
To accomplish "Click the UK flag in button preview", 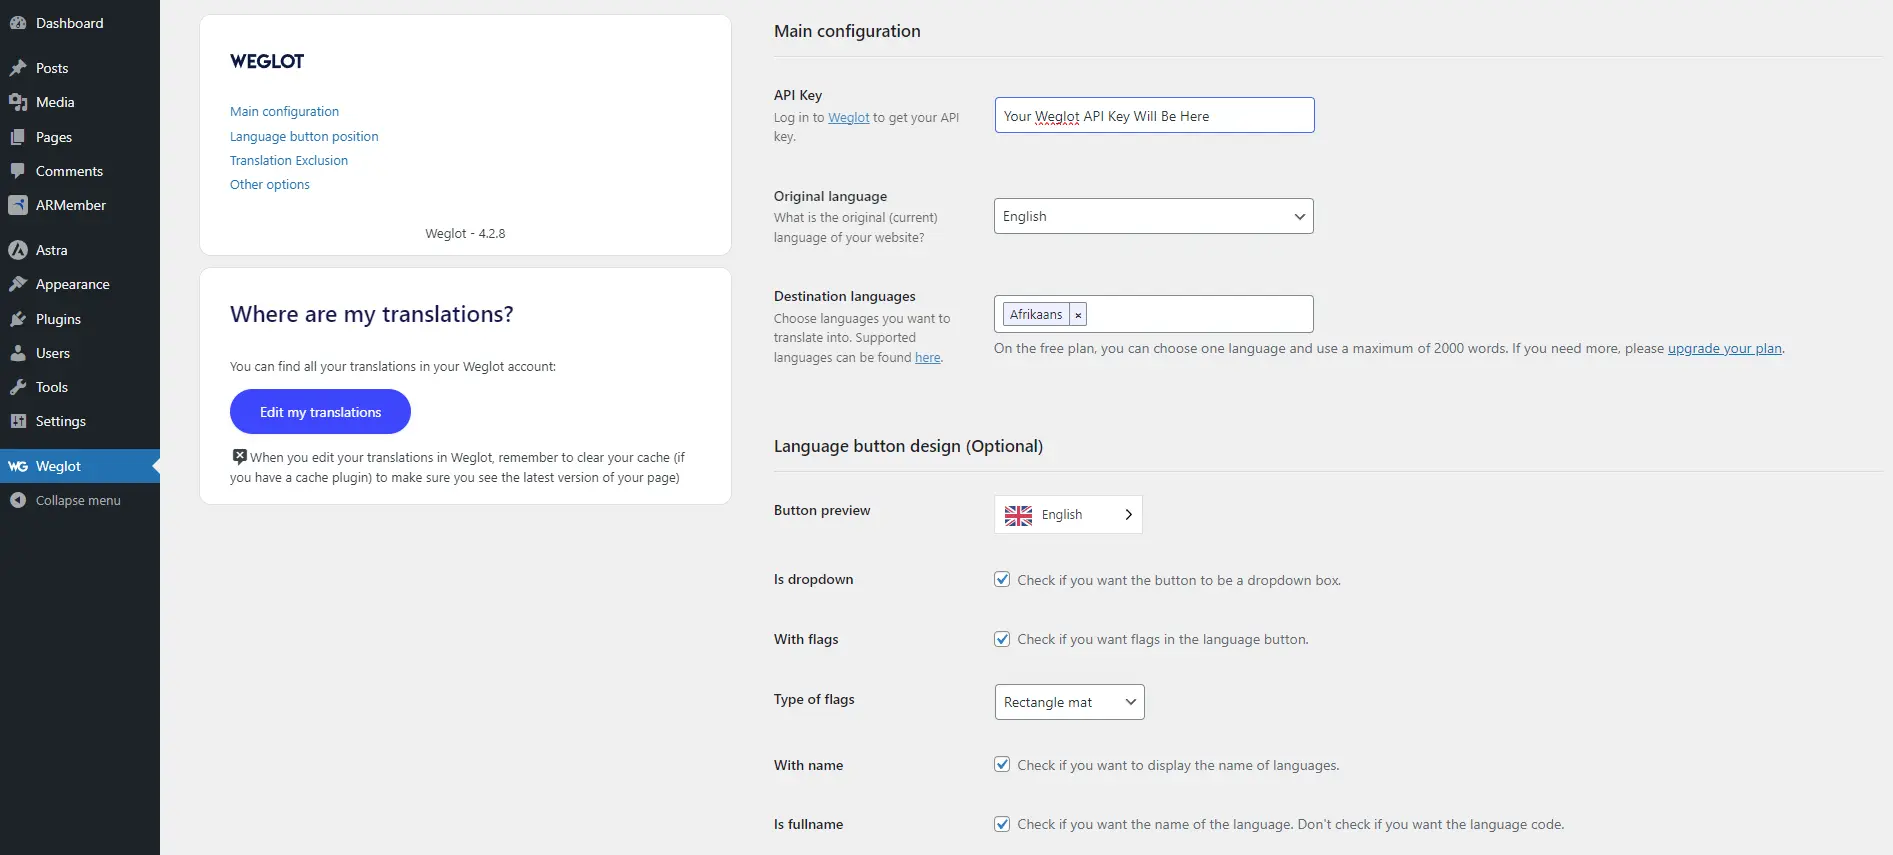I will 1018,515.
